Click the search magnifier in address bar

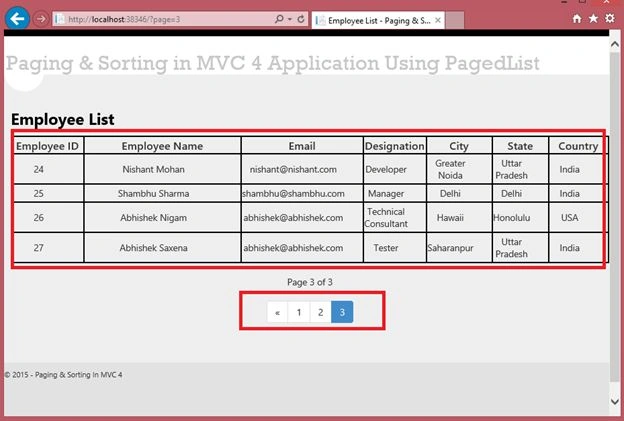[279, 19]
